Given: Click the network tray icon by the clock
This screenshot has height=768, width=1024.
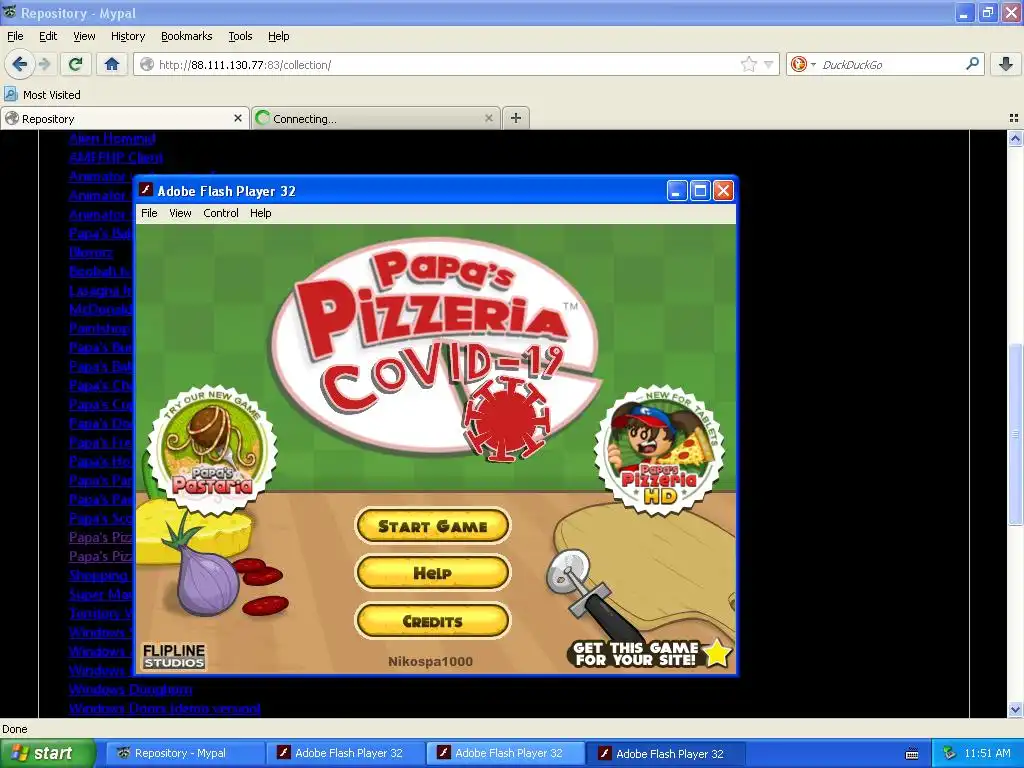Looking at the screenshot, I should pos(949,753).
